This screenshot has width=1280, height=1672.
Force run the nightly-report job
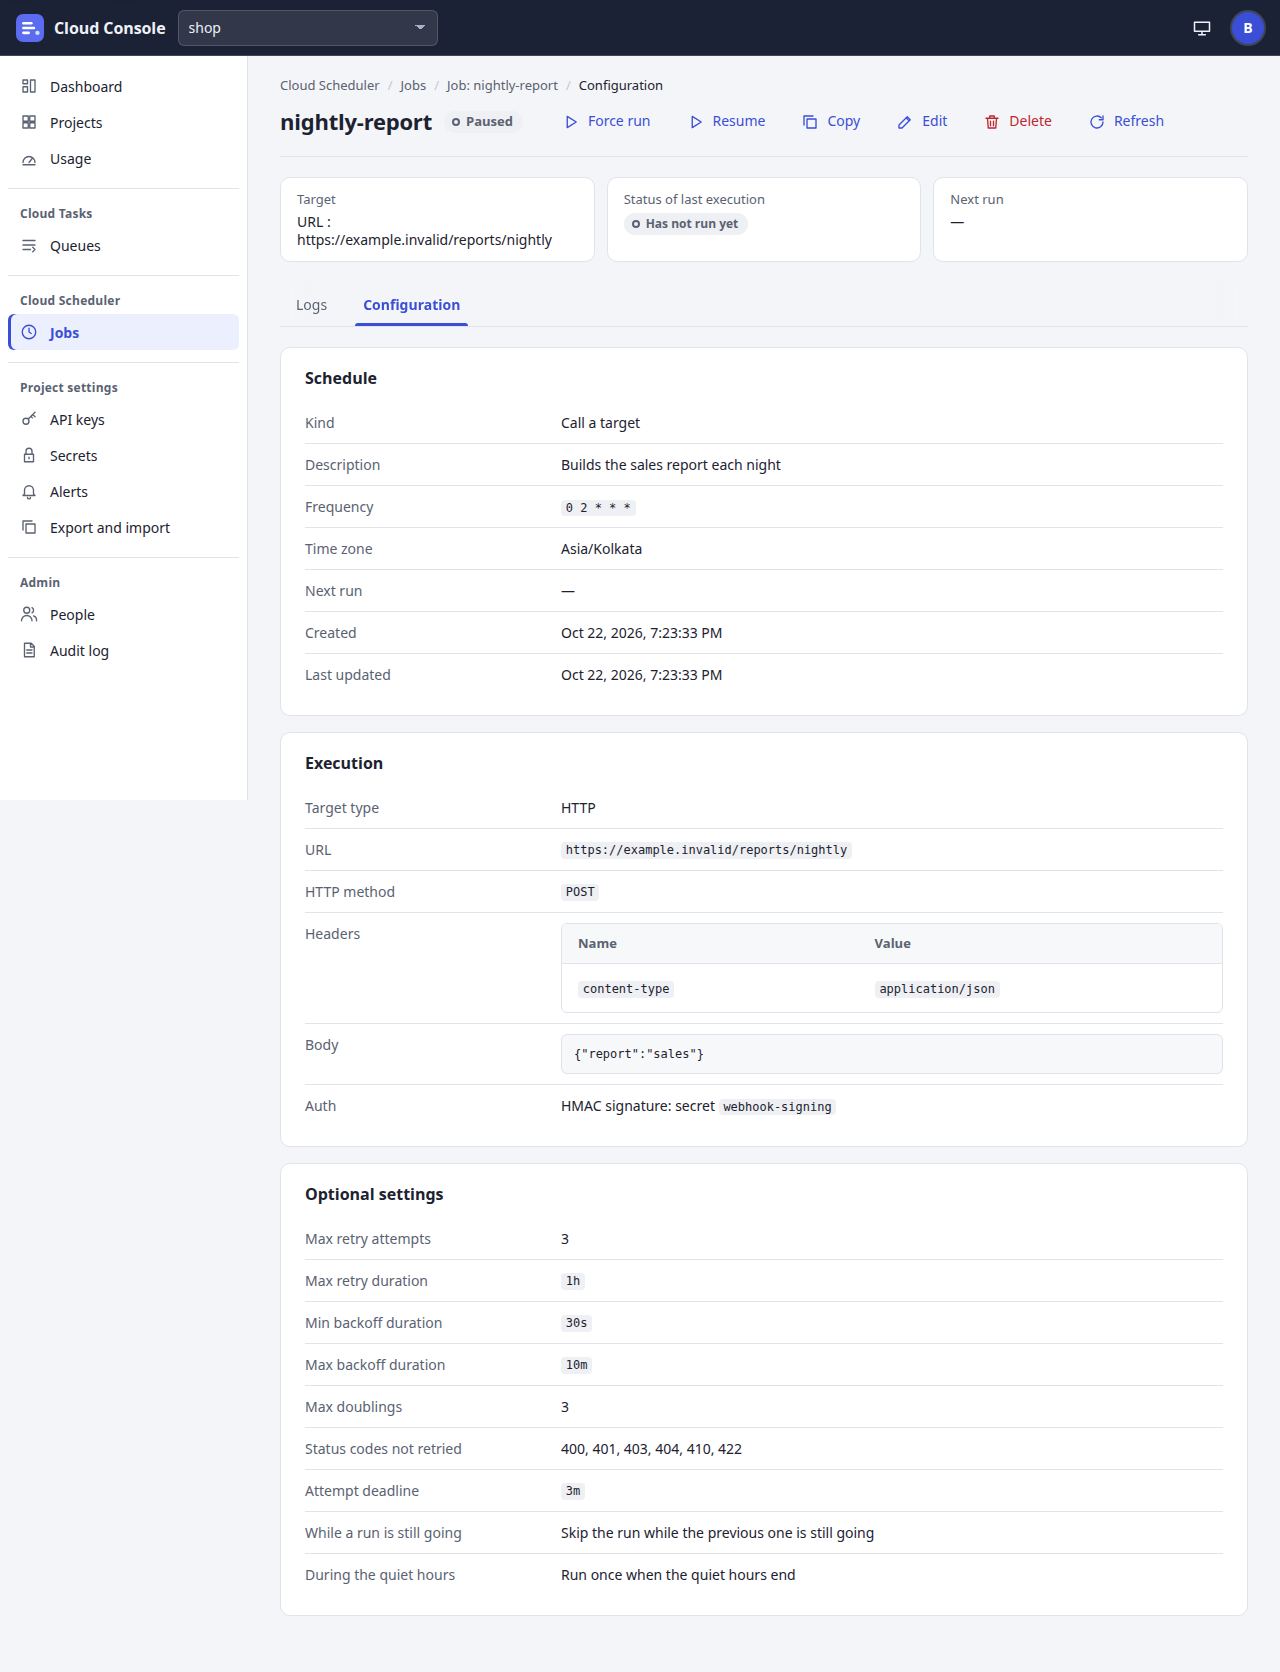click(607, 121)
